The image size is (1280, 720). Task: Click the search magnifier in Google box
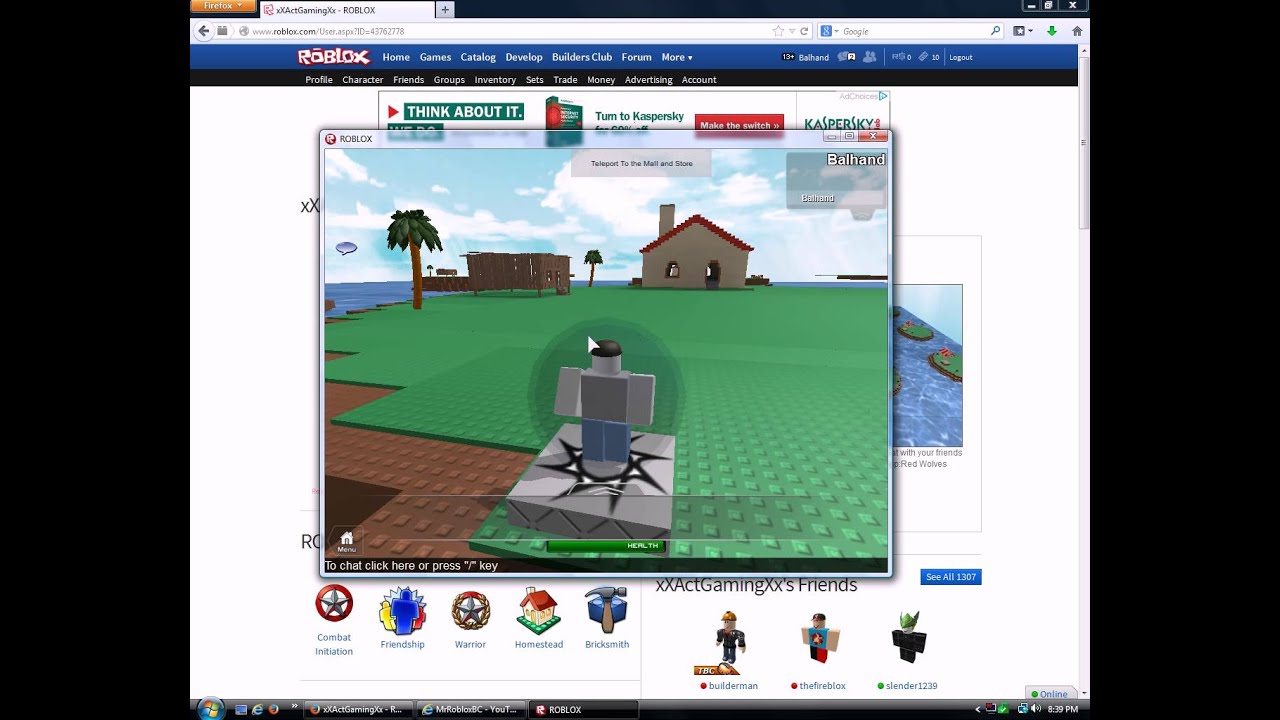click(995, 31)
